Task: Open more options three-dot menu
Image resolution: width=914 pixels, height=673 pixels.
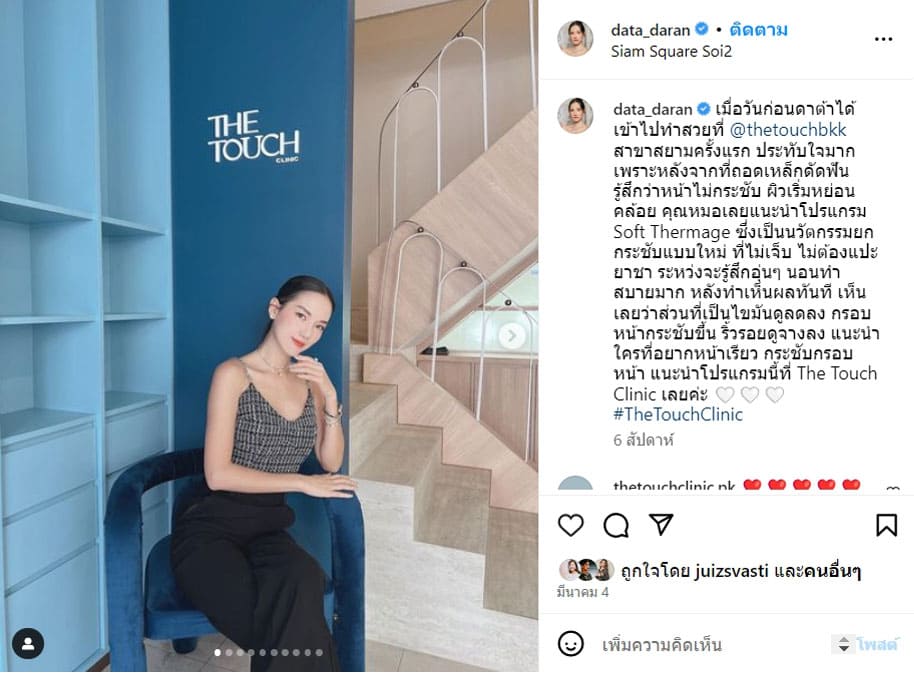Action: tap(883, 39)
